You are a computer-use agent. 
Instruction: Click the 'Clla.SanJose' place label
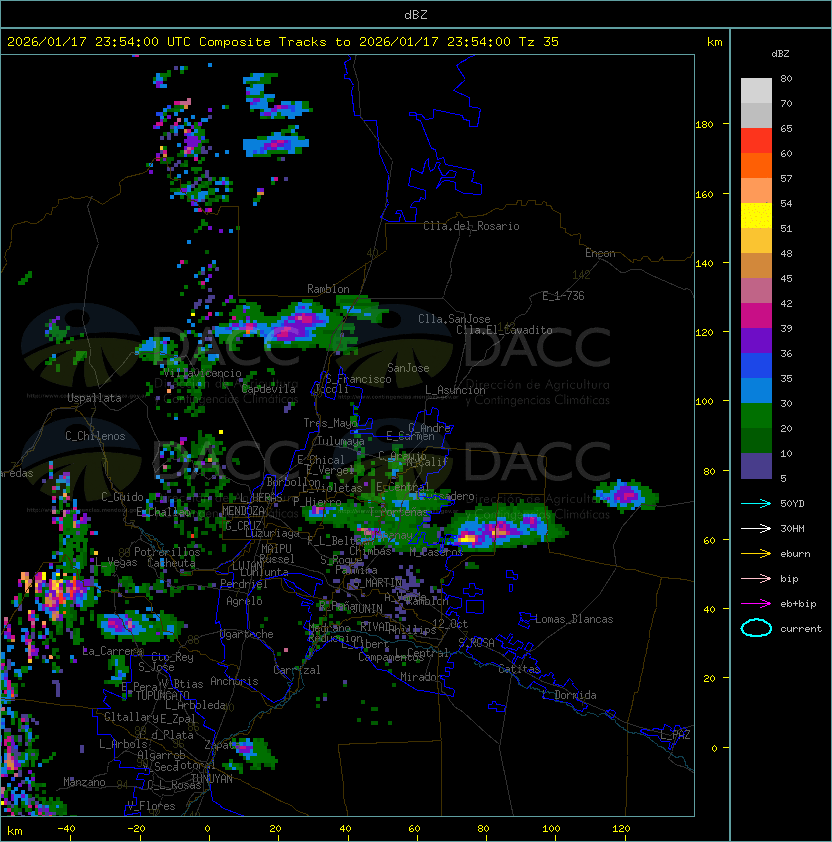point(454,319)
